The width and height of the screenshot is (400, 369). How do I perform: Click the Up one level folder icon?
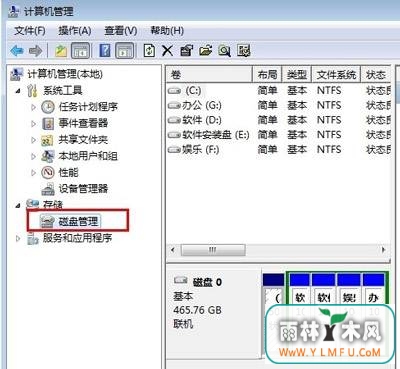tap(61, 51)
